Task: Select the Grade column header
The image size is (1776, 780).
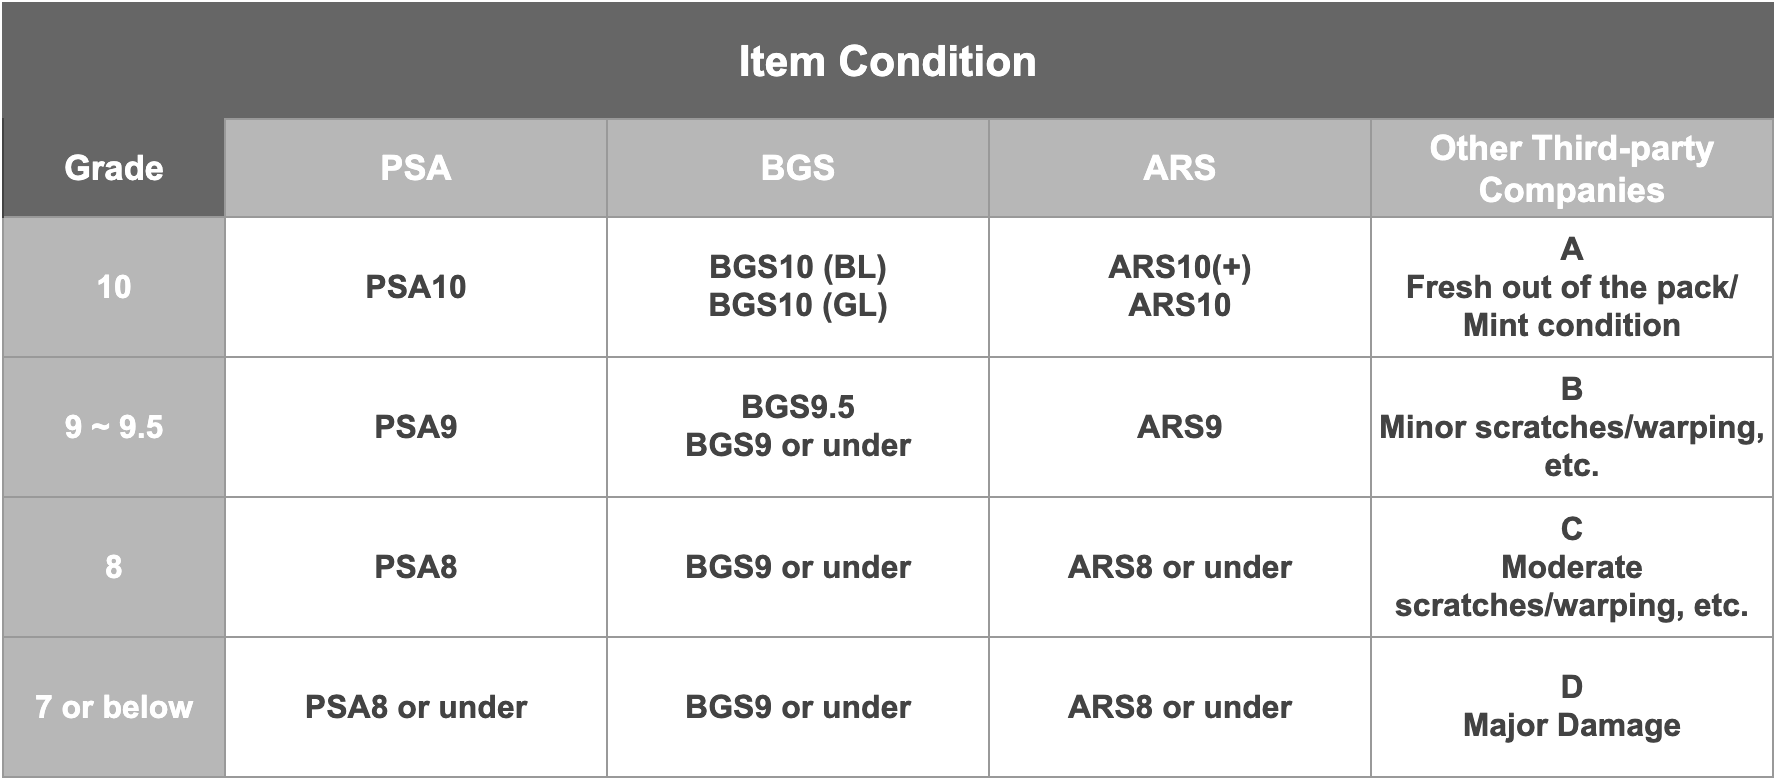Action: (114, 168)
